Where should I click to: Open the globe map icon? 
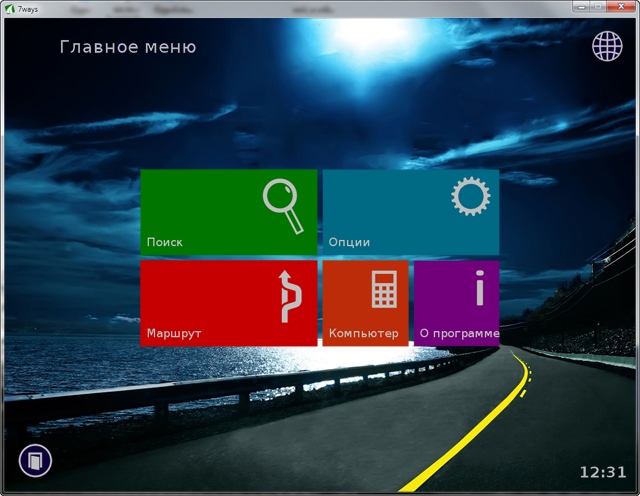606,46
